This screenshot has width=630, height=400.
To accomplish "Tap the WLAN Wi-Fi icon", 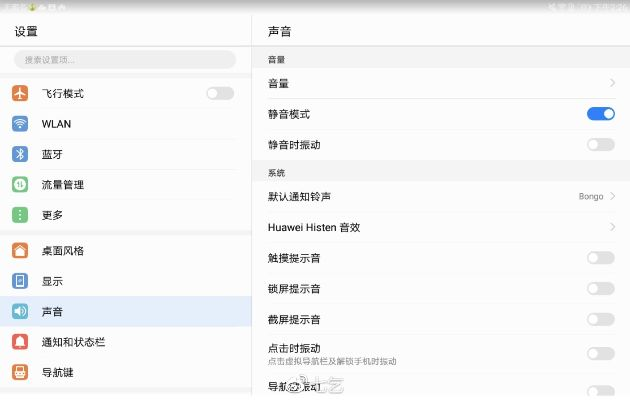I will pyautogui.click(x=20, y=124).
